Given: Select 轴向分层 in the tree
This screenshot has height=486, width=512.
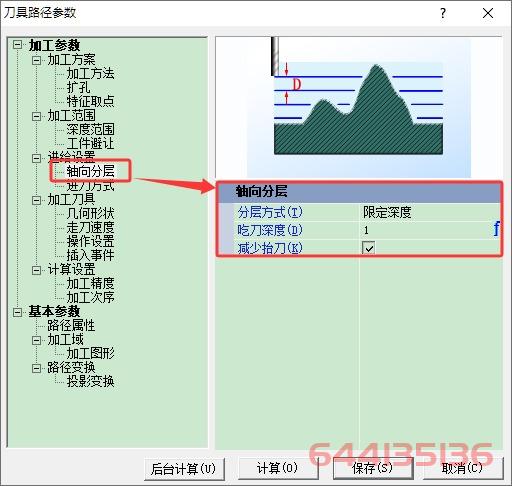Looking at the screenshot, I should (x=90, y=171).
